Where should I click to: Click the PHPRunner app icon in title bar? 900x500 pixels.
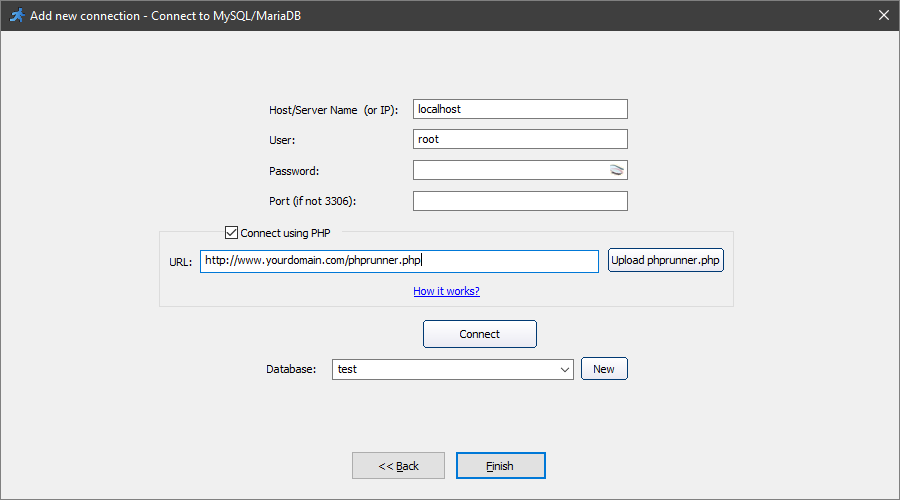click(x=17, y=15)
